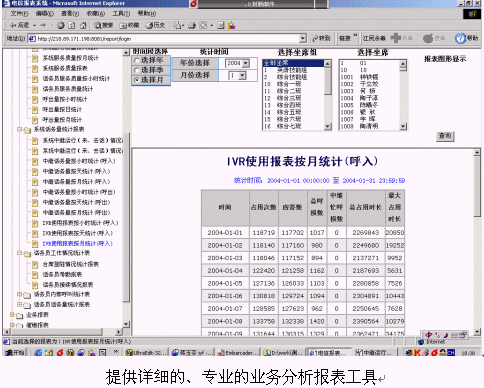Click the History toolbar icon

(x=155, y=25)
